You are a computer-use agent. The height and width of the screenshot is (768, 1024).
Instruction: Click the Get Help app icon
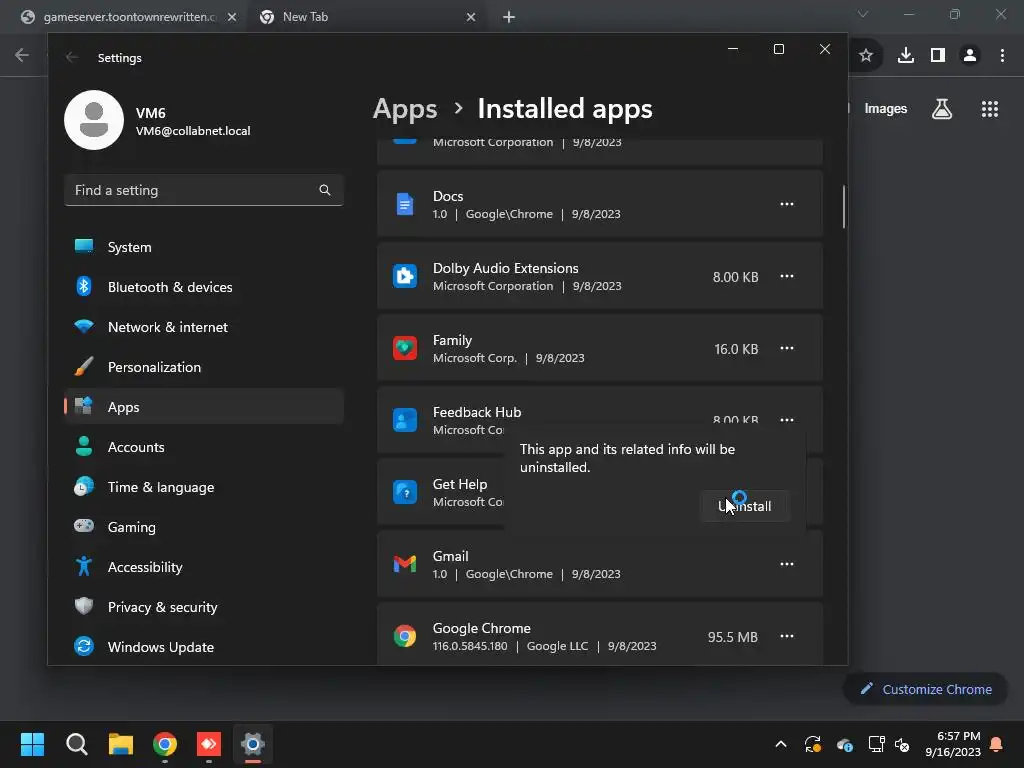pos(405,492)
